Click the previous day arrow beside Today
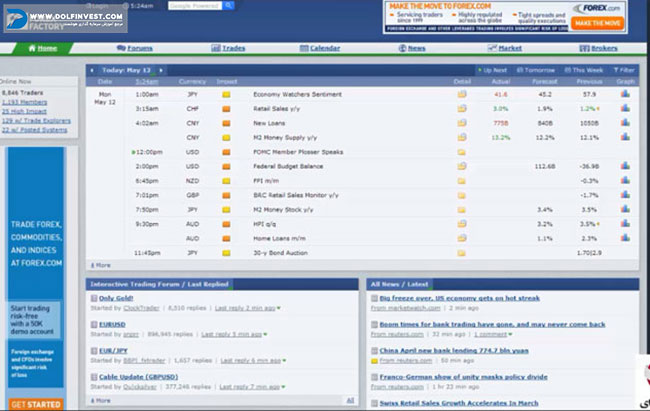Viewport: 650px width, 411px height. [x=92, y=70]
